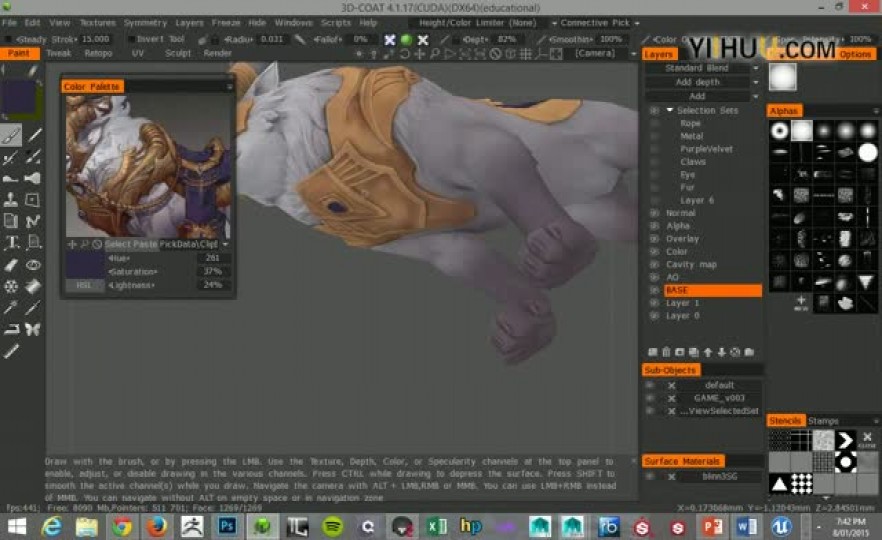Click the move layer down arrow icon

[x=721, y=352]
